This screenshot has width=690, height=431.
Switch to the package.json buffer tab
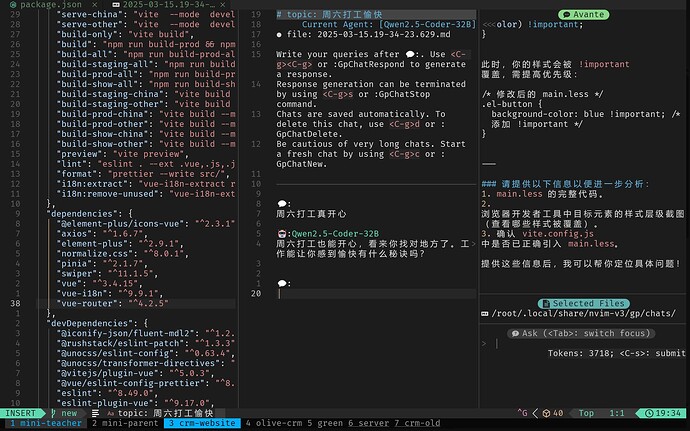pos(51,4)
